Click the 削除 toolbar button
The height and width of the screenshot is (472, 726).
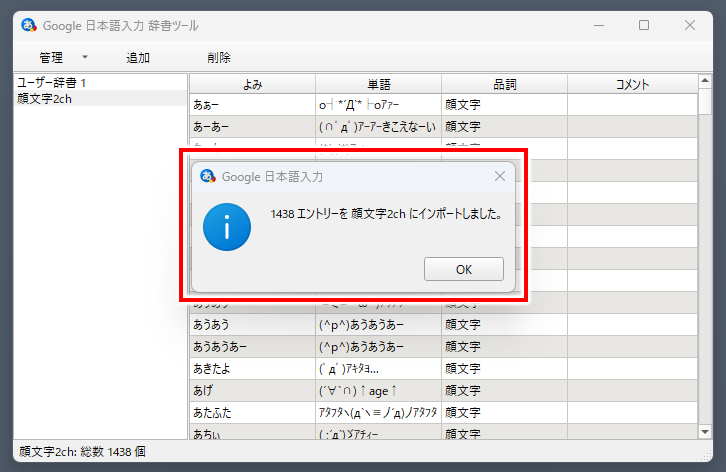pos(219,57)
